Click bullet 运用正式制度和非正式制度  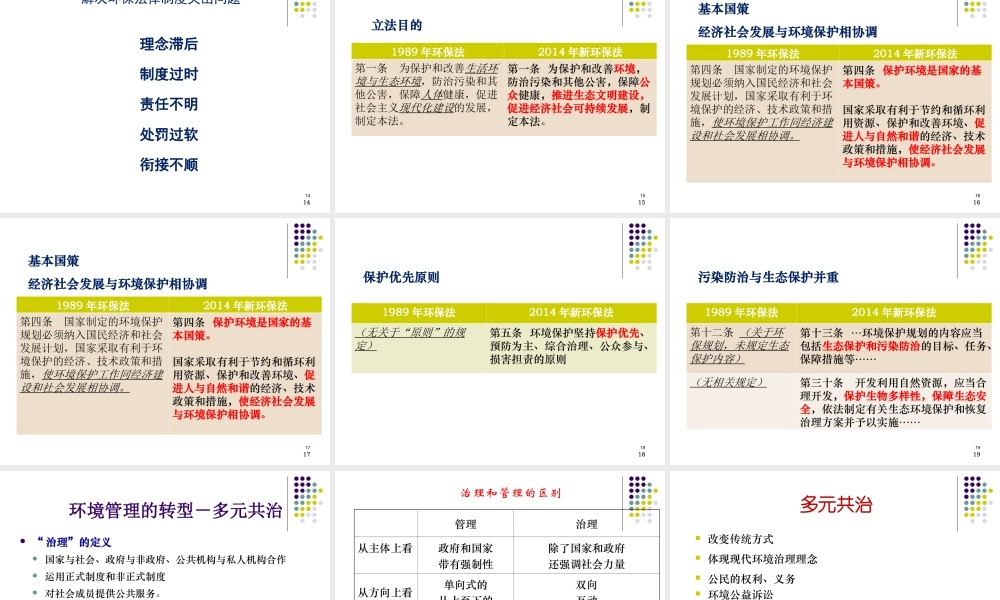pos(105,576)
